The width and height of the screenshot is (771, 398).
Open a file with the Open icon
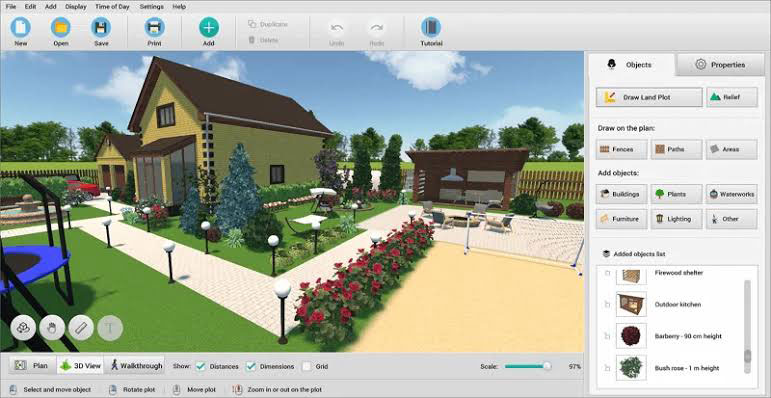tap(61, 27)
